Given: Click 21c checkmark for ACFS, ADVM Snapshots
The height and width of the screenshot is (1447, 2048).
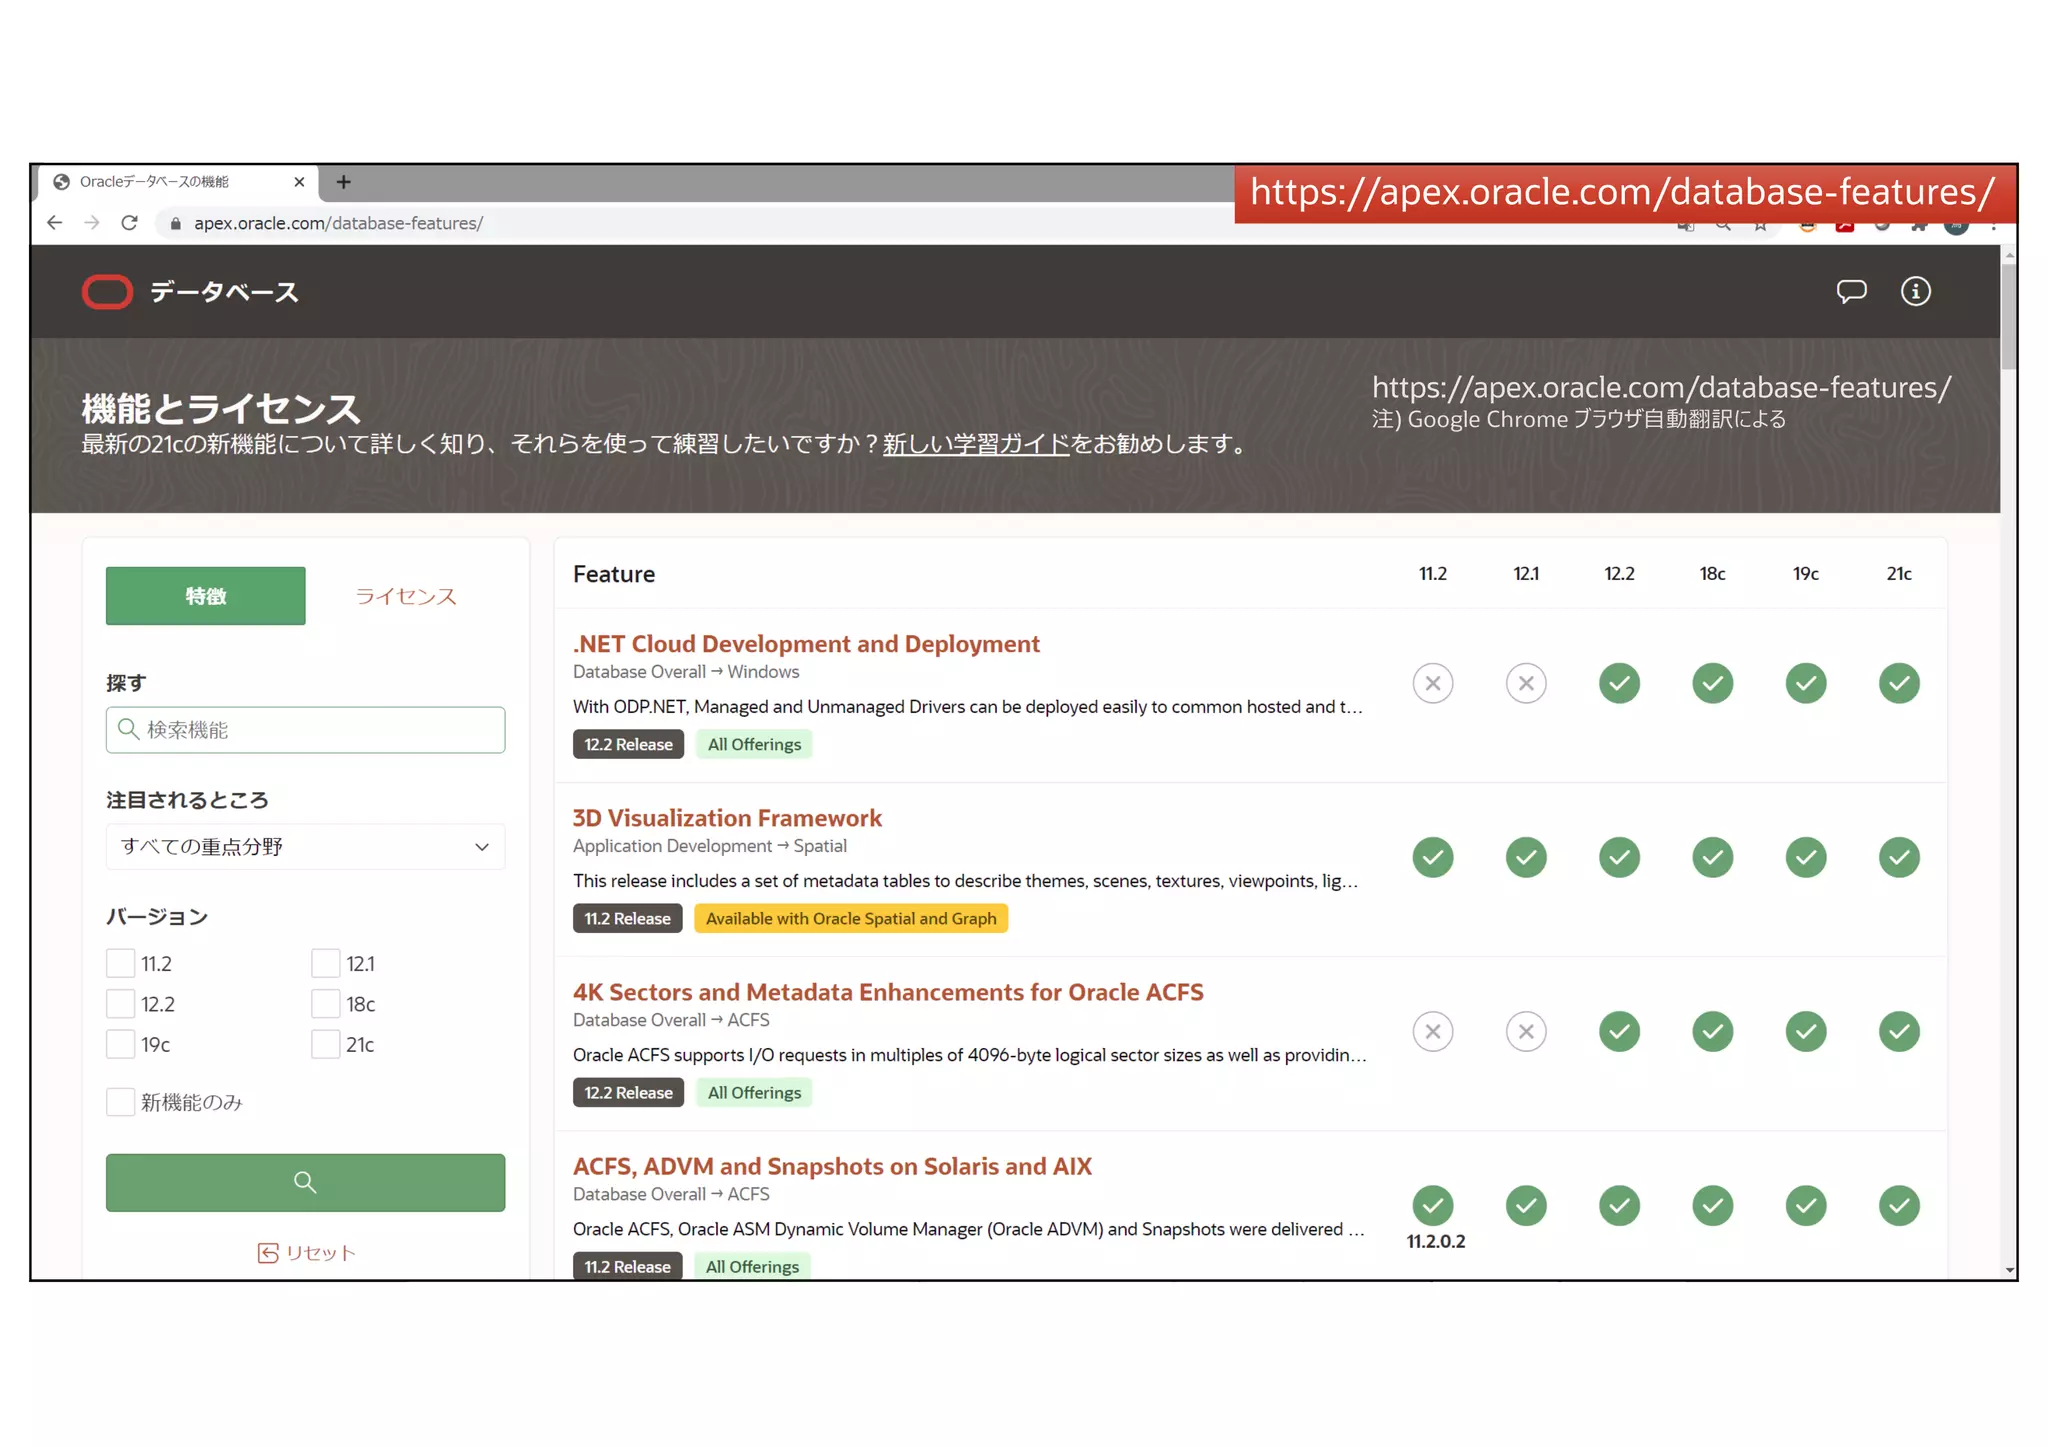Looking at the screenshot, I should point(1899,1205).
